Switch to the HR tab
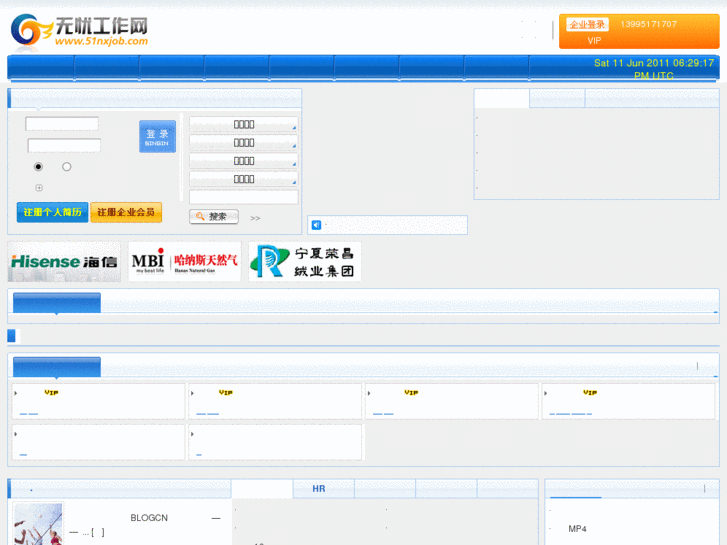The image size is (727, 545). click(319, 489)
